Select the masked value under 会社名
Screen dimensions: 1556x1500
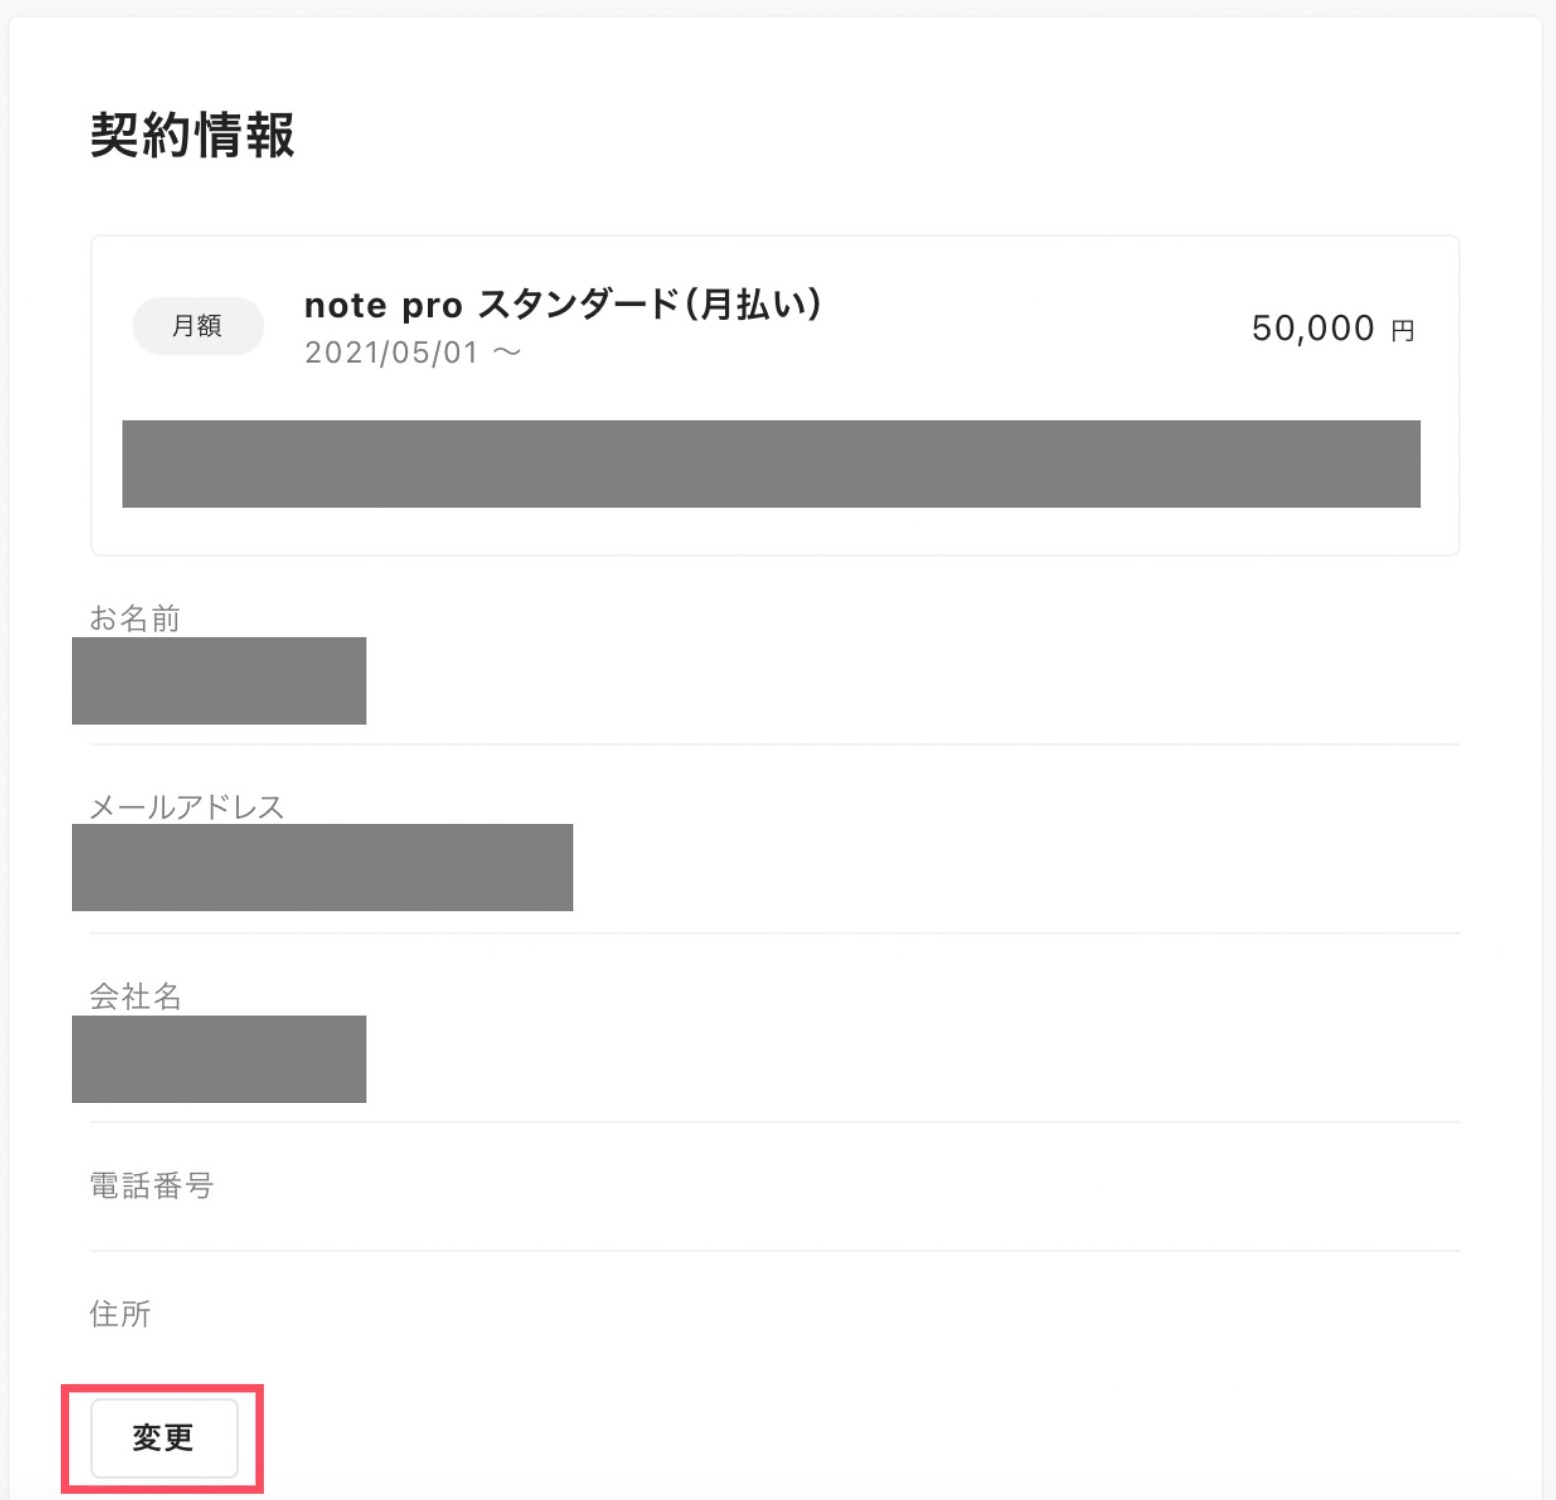point(219,1060)
